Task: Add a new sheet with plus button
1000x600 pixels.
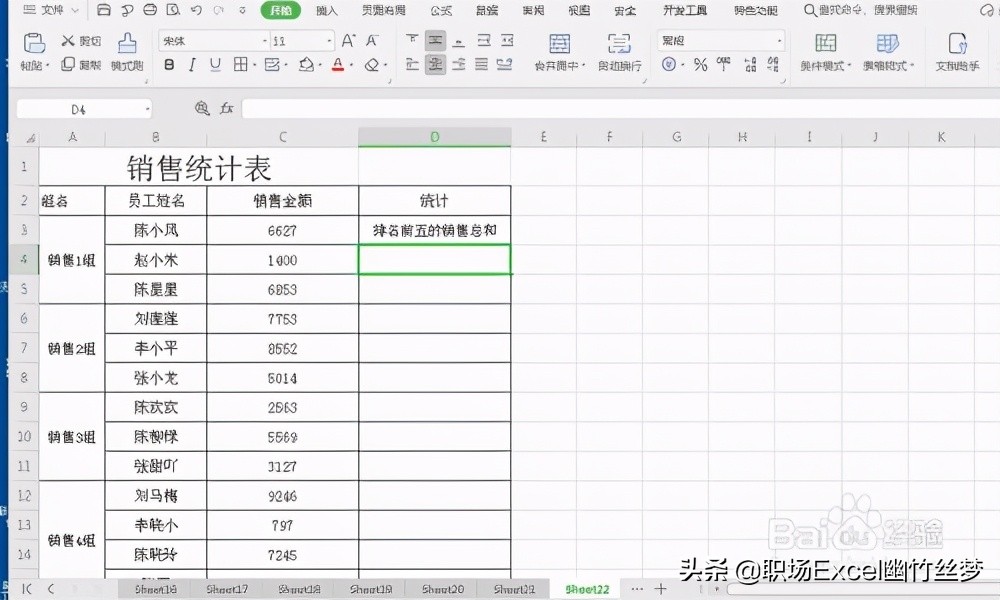Action: [x=661, y=589]
